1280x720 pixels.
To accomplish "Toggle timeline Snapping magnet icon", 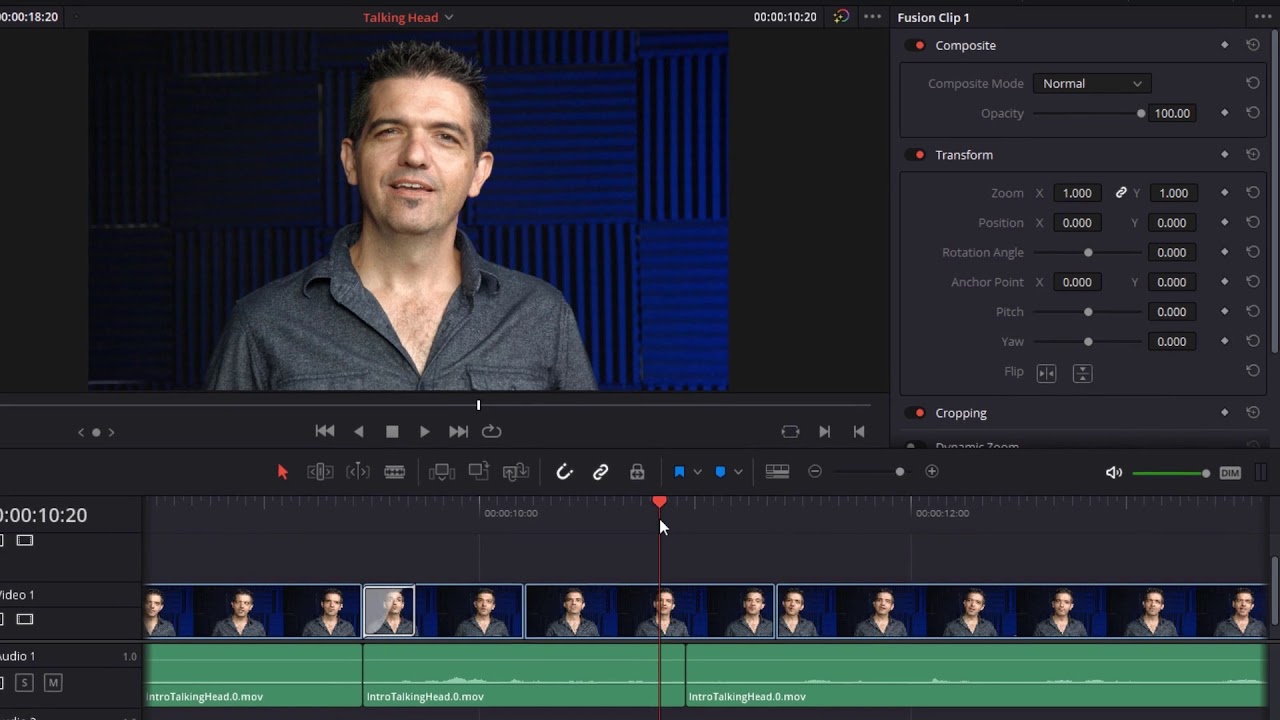I will click(x=564, y=472).
